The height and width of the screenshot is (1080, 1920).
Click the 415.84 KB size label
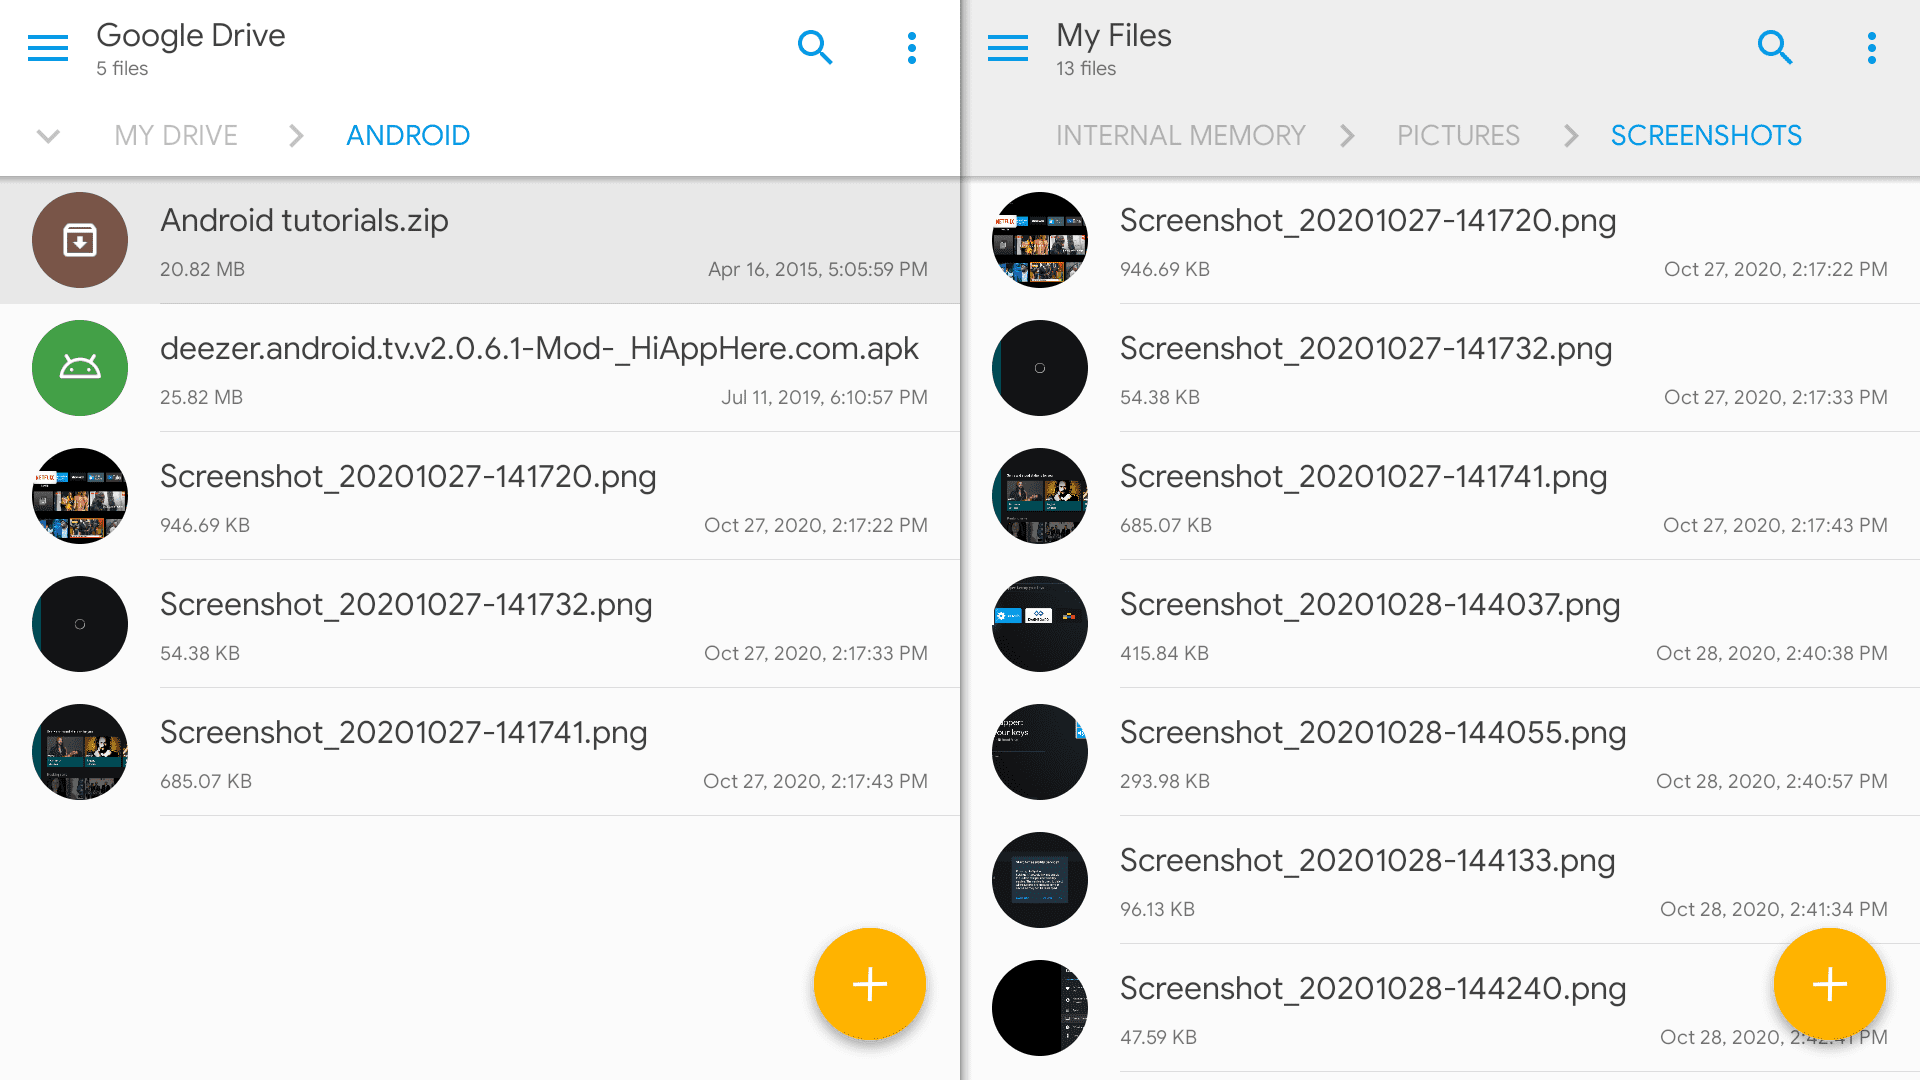pyautogui.click(x=1164, y=653)
